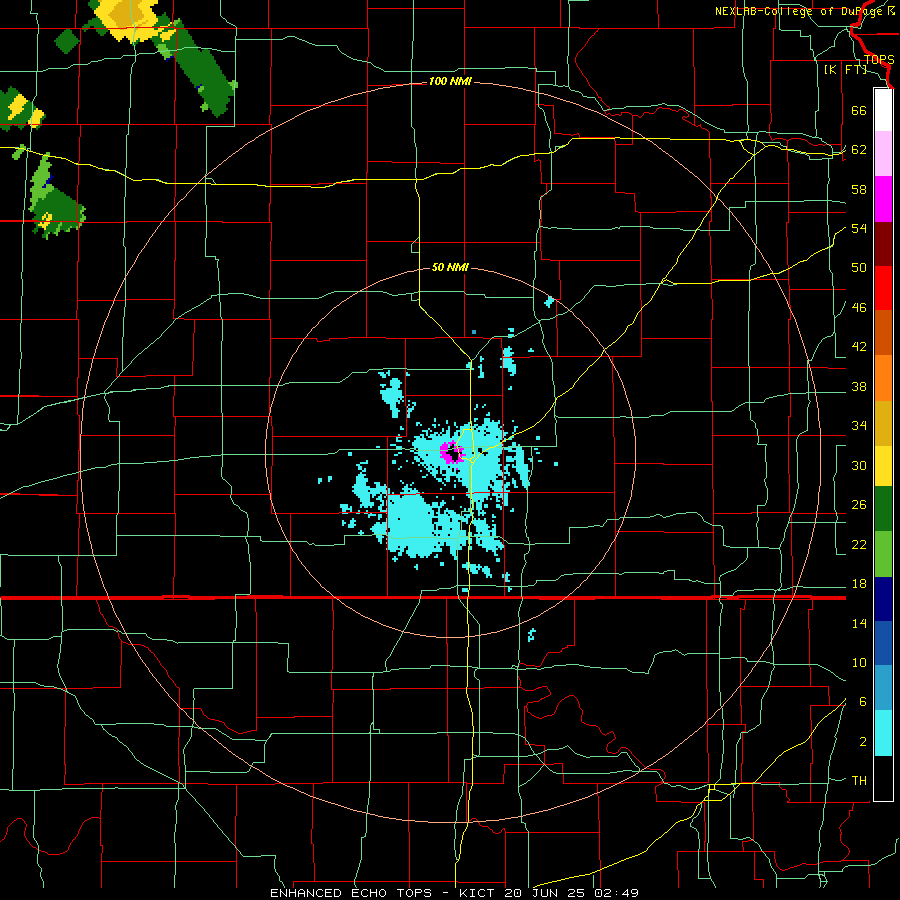
Task: Click the cyan 6 kft legend swatch
Action: coord(883,733)
